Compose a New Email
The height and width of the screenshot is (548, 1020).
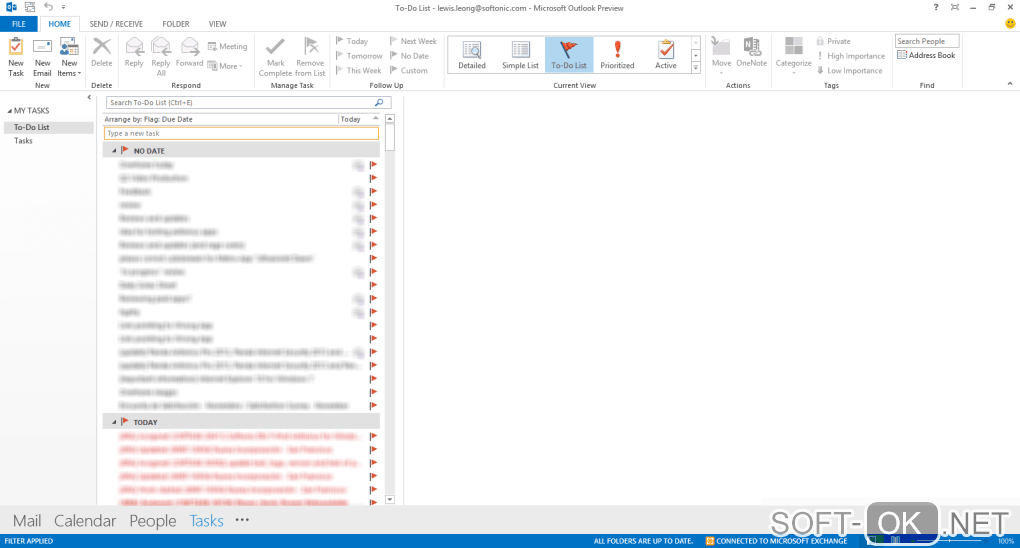coord(42,57)
